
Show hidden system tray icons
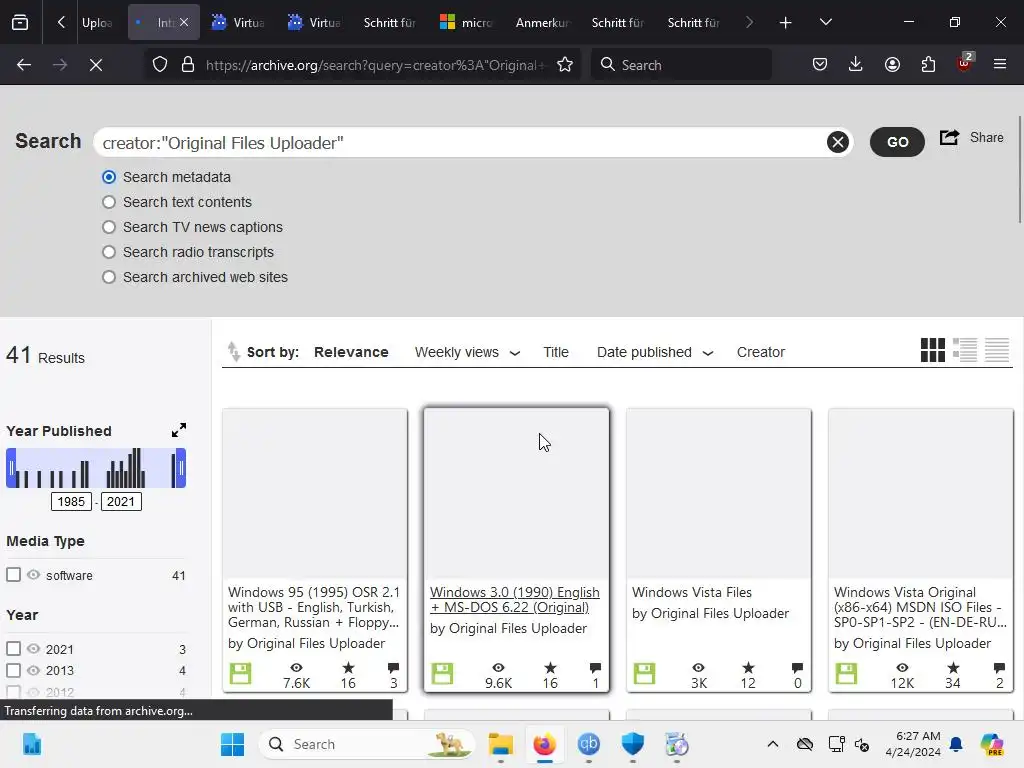[x=773, y=744]
